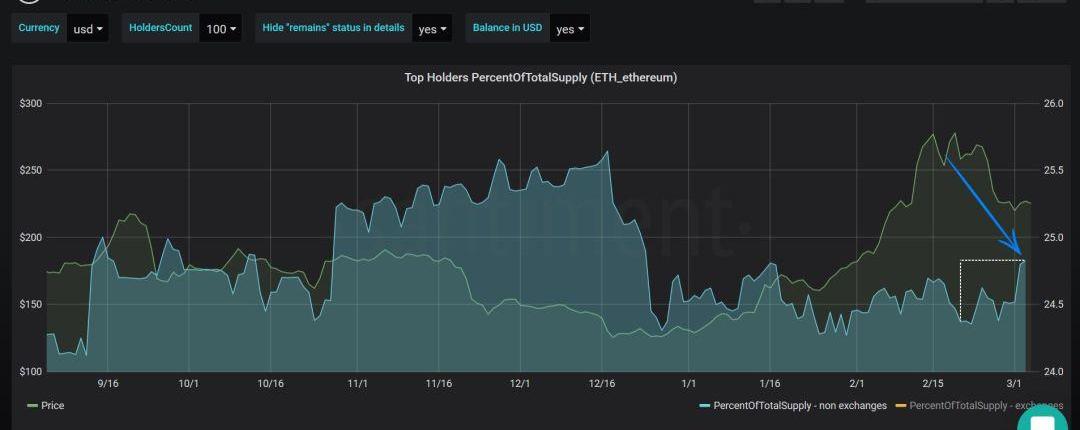Open the Currency usd dropdown
This screenshot has height=430, width=1080.
[87, 29]
